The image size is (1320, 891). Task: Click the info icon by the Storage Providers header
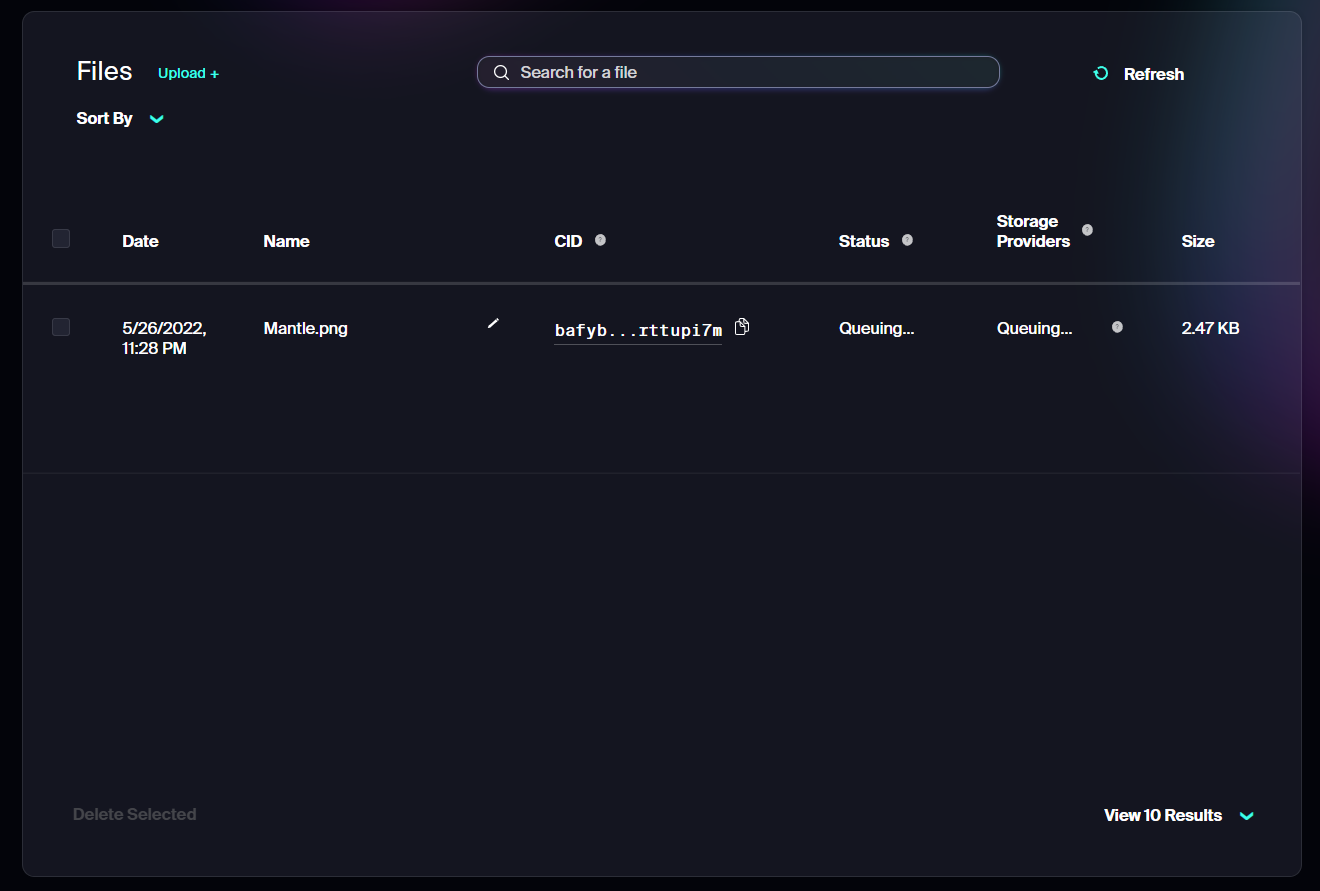[1087, 230]
